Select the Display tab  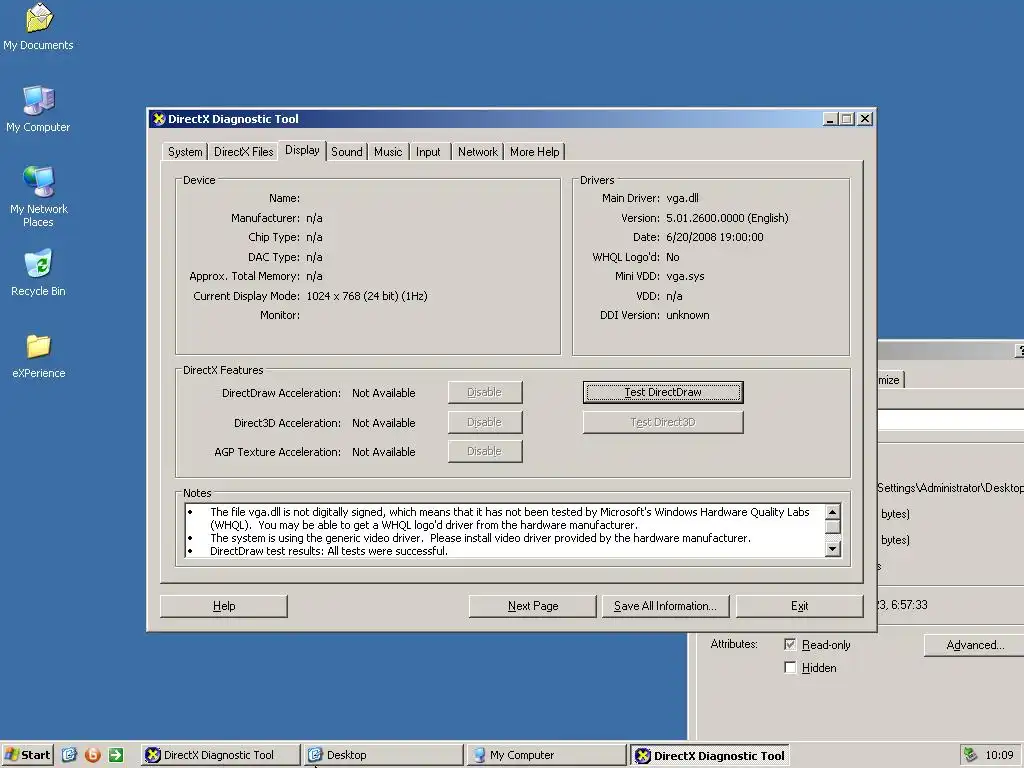pyautogui.click(x=302, y=150)
